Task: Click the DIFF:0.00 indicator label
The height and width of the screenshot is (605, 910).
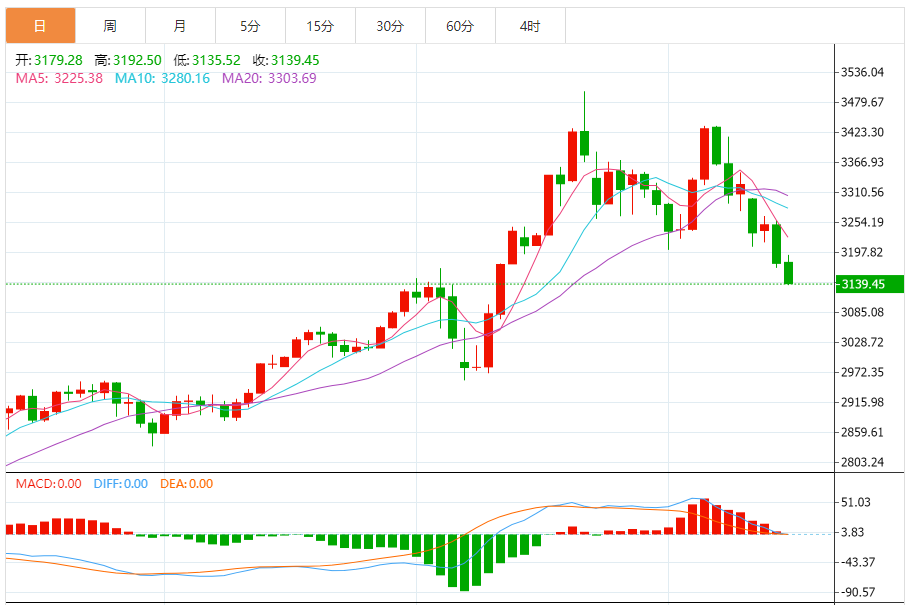Action: 121,484
